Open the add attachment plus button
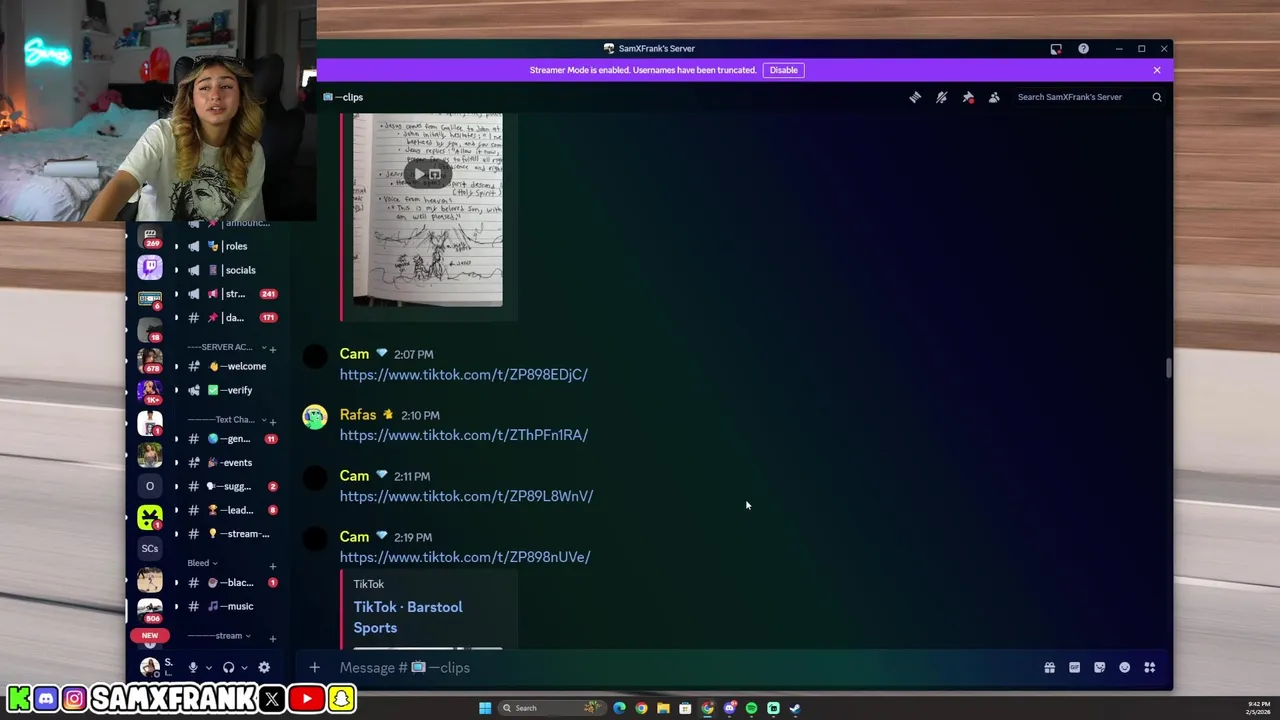 314,667
